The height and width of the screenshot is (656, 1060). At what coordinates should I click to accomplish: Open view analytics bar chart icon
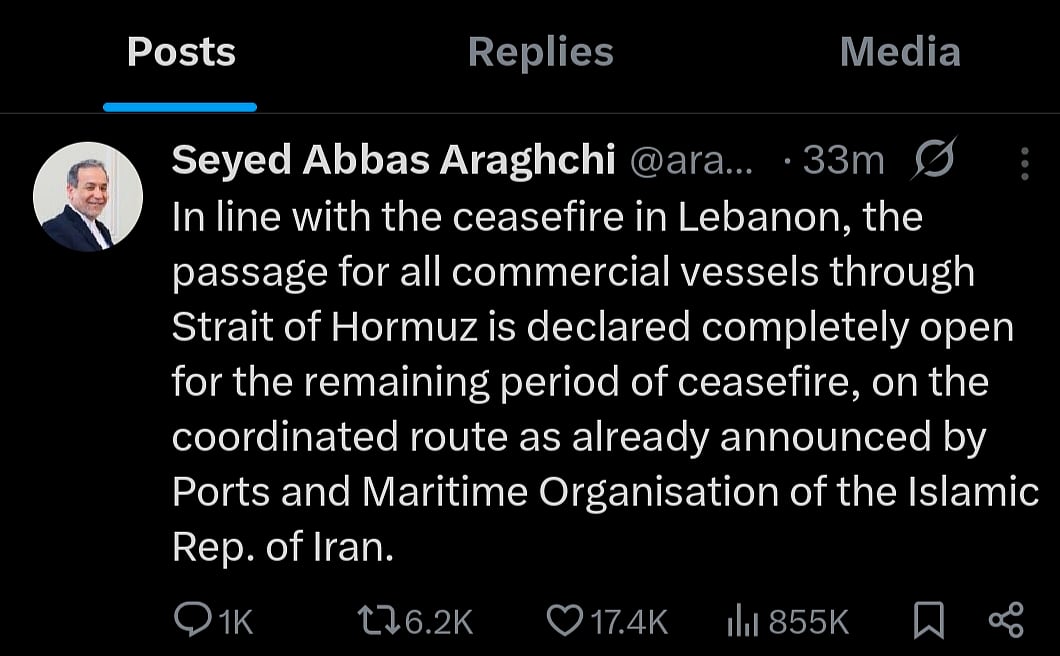click(742, 622)
